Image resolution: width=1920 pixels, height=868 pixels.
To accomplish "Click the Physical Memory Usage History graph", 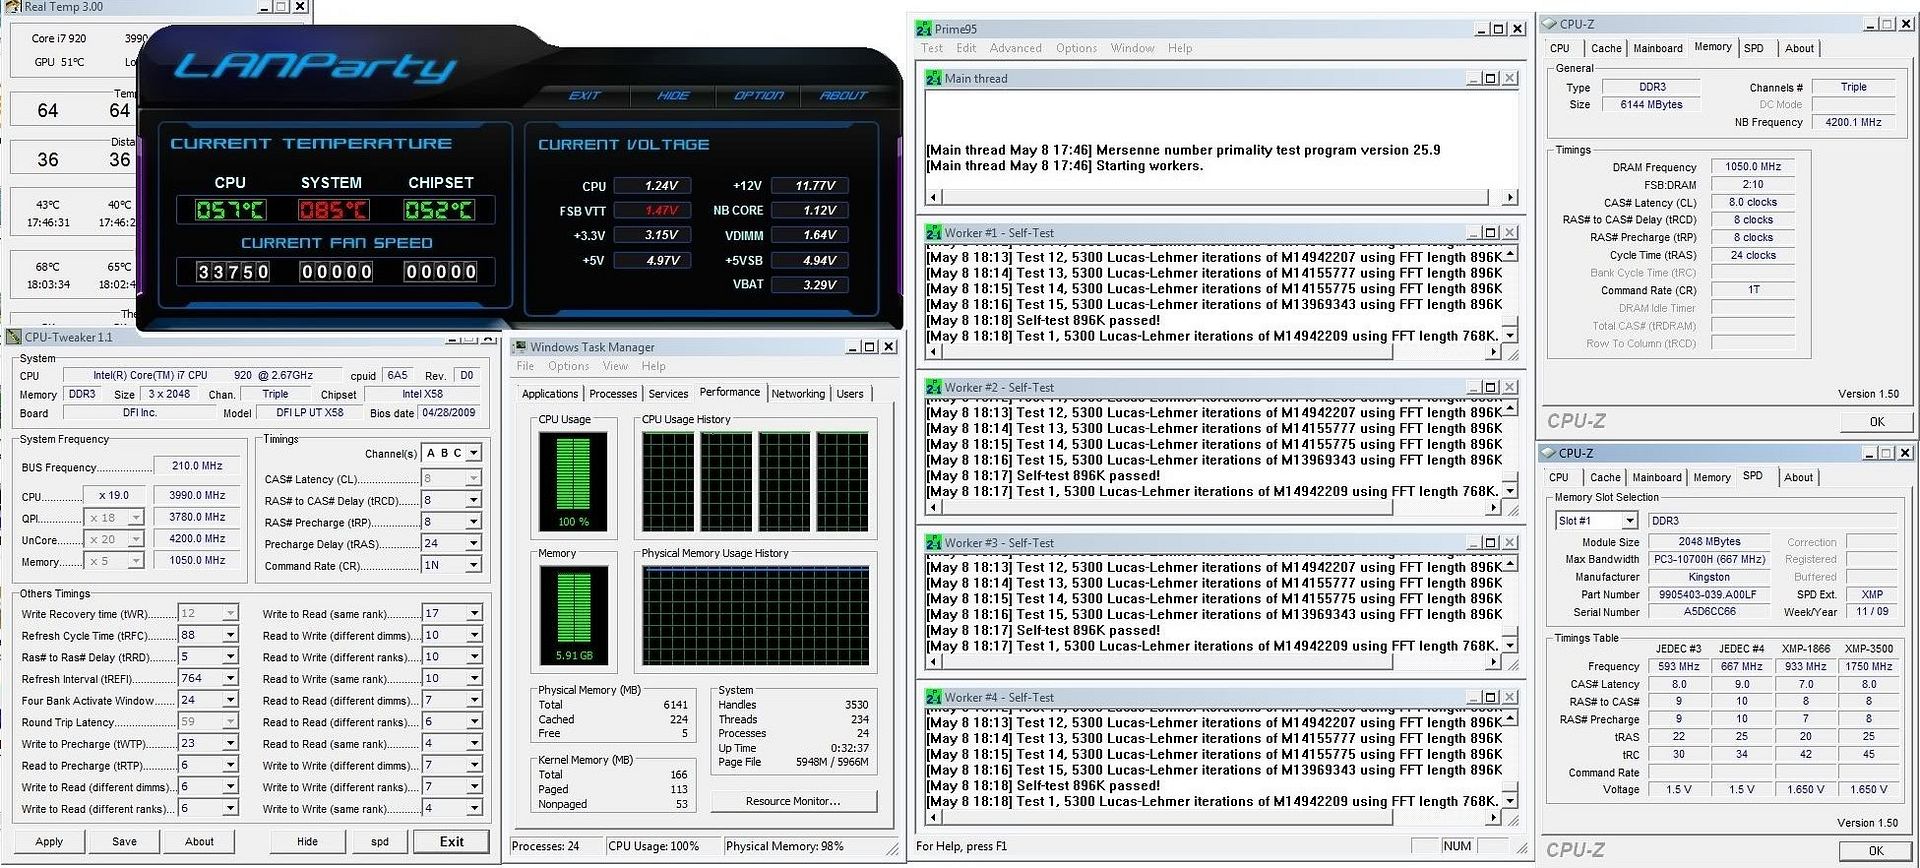I will click(x=755, y=616).
